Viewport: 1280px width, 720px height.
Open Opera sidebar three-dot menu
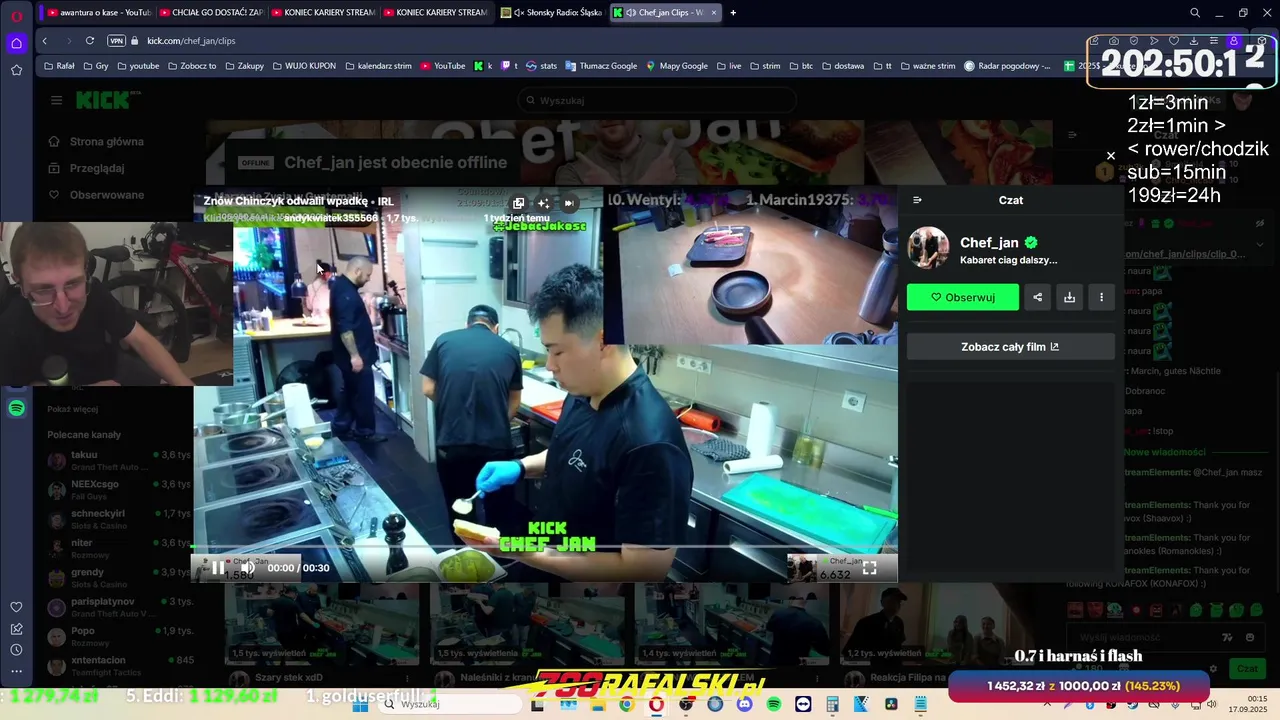click(16, 671)
